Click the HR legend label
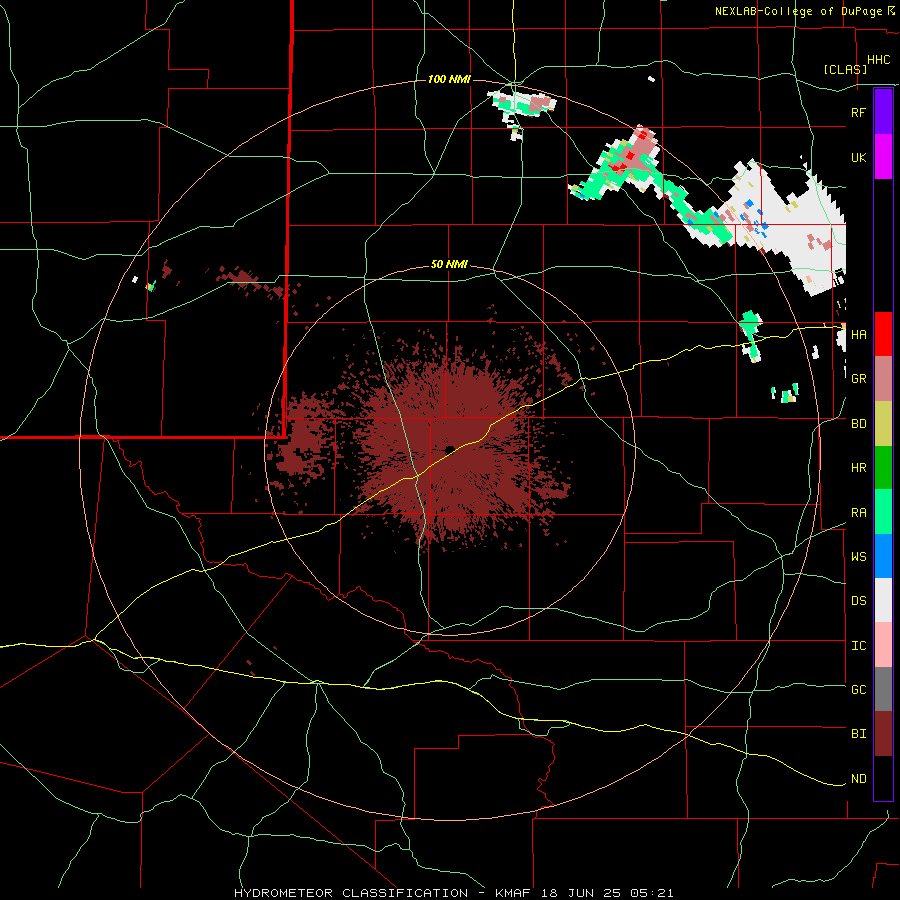Screen dimensions: 900x900 click(x=858, y=468)
